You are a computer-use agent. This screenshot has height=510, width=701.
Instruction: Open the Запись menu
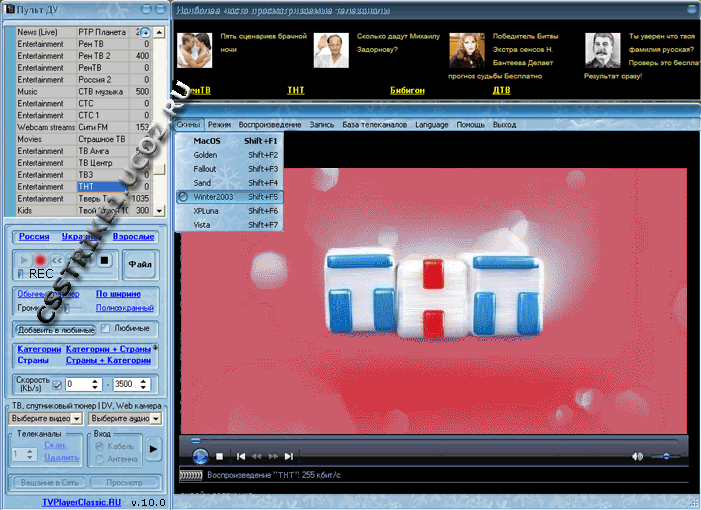(x=322, y=125)
